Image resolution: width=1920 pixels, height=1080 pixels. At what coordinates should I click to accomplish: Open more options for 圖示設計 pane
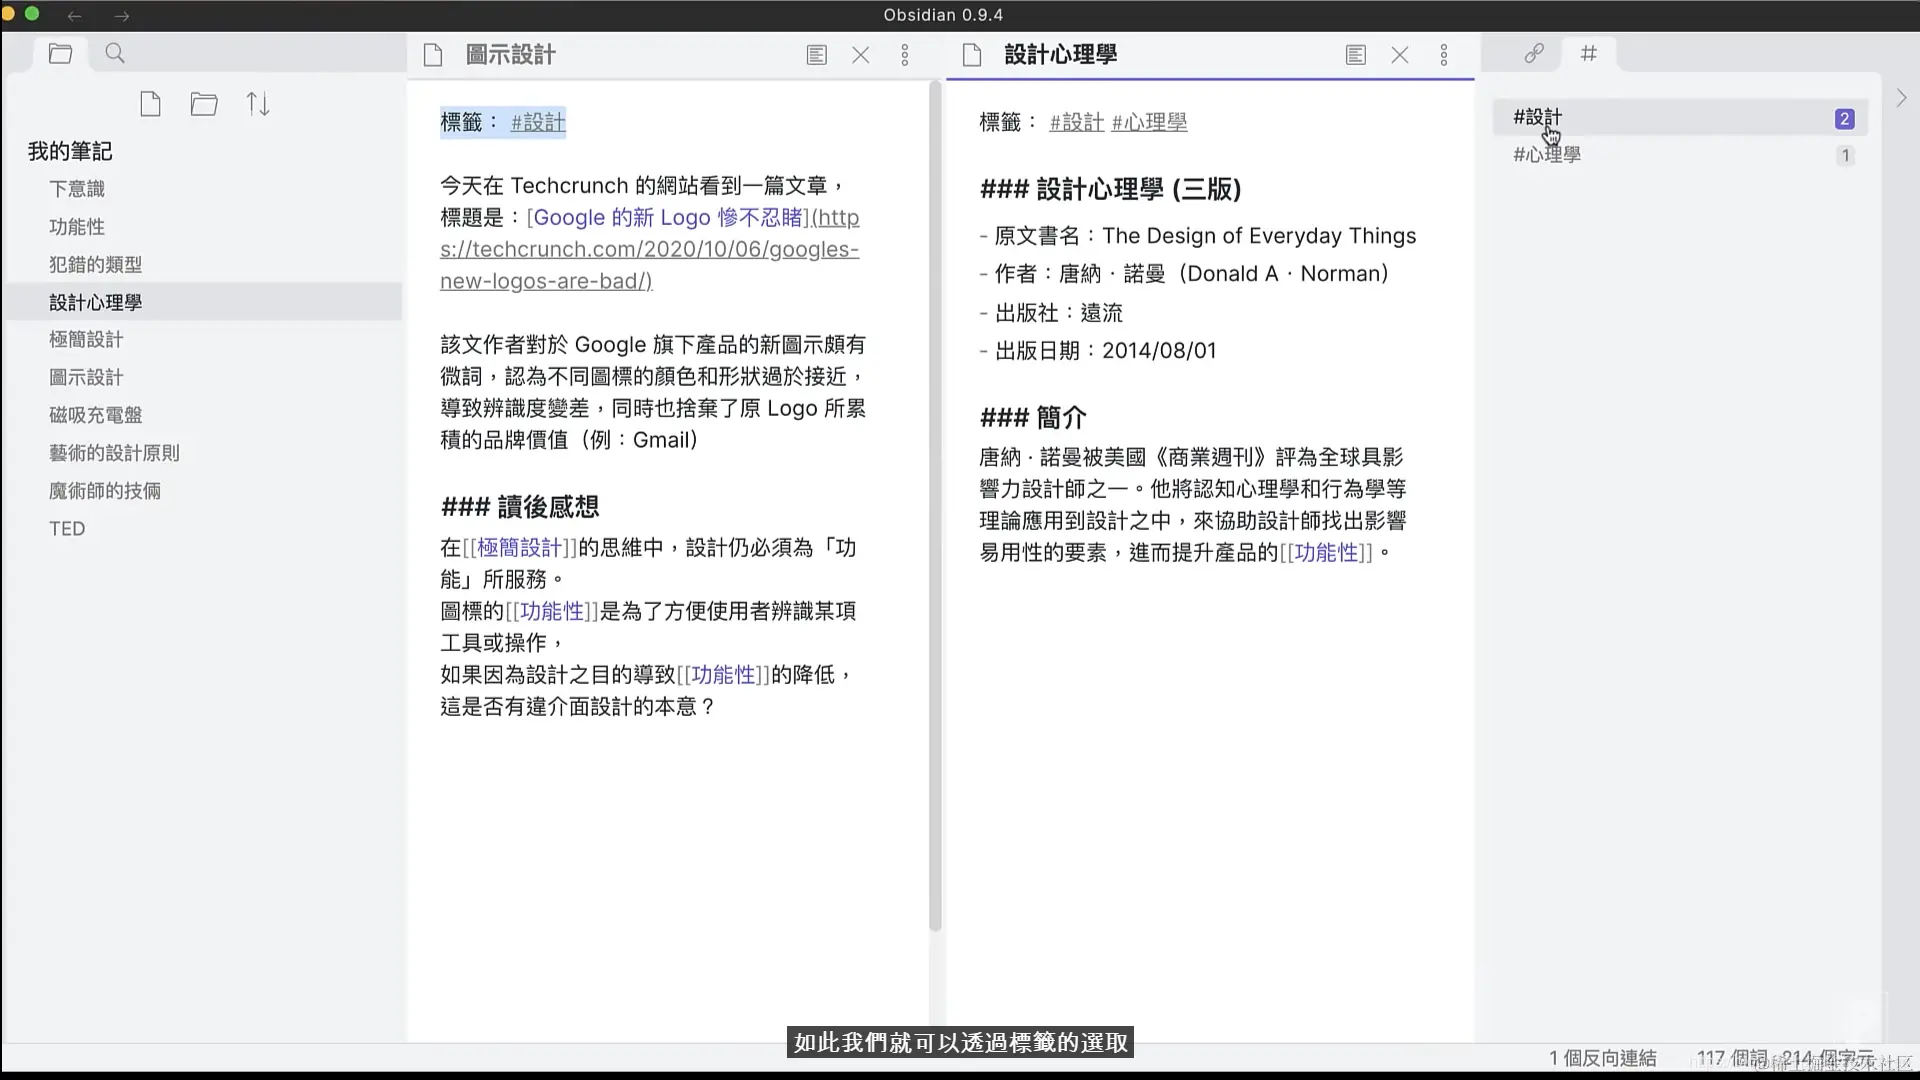[905, 55]
